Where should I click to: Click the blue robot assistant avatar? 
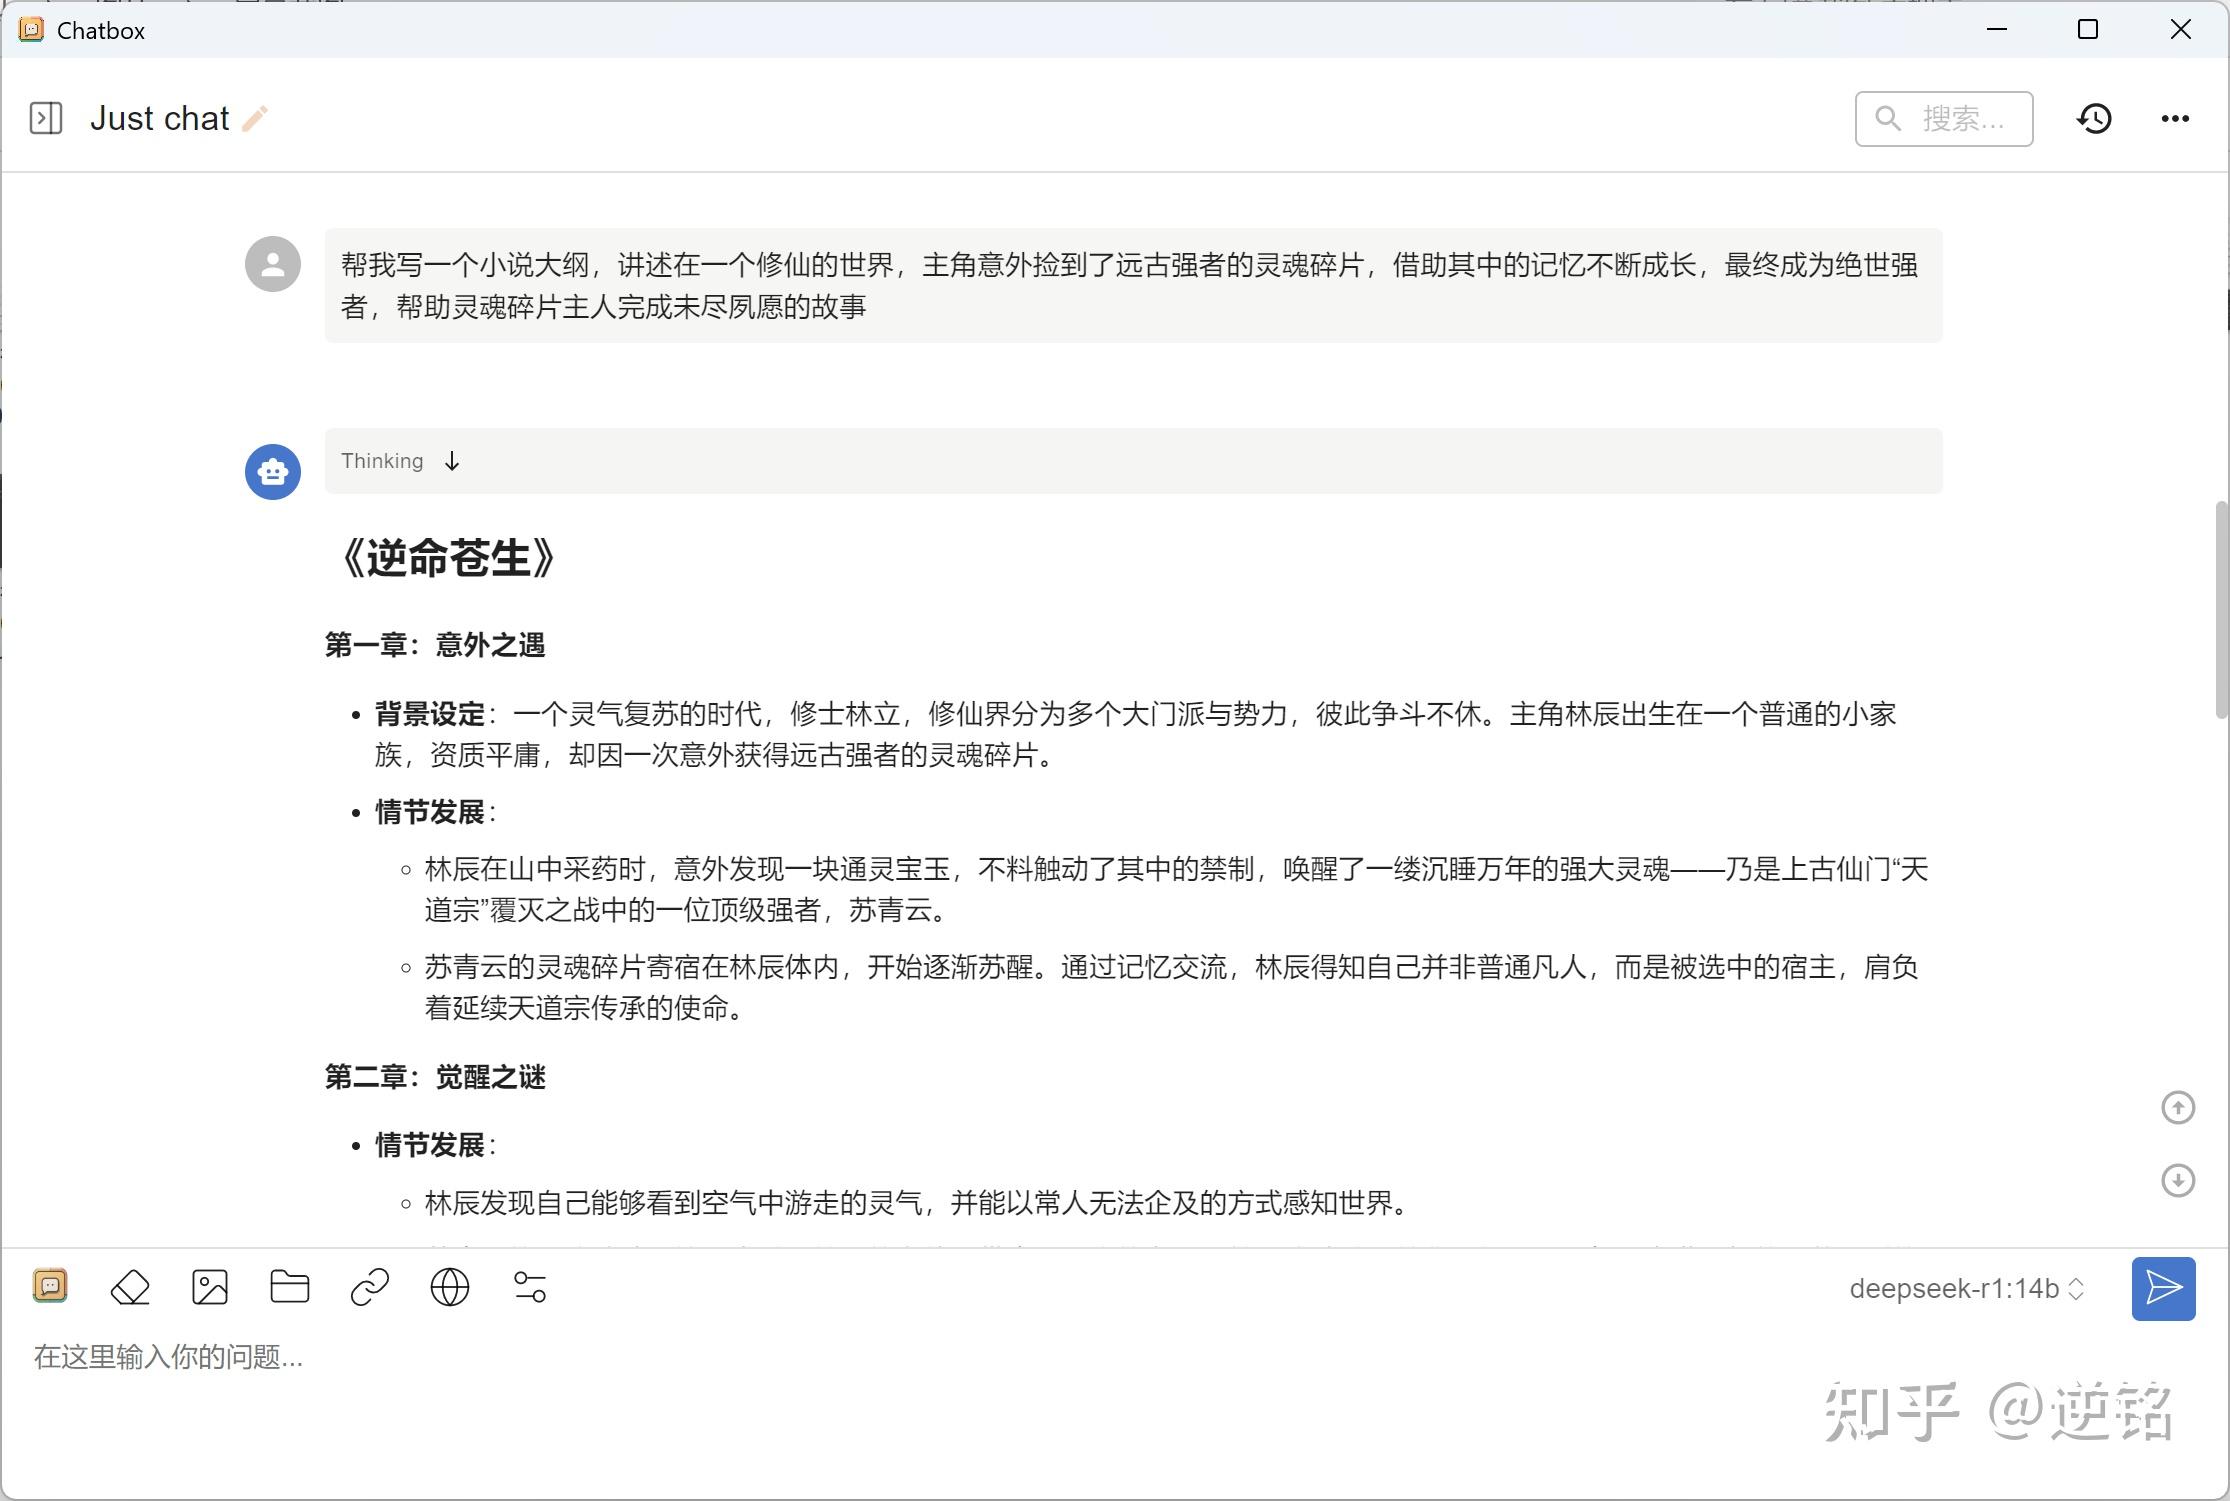pyautogui.click(x=273, y=472)
